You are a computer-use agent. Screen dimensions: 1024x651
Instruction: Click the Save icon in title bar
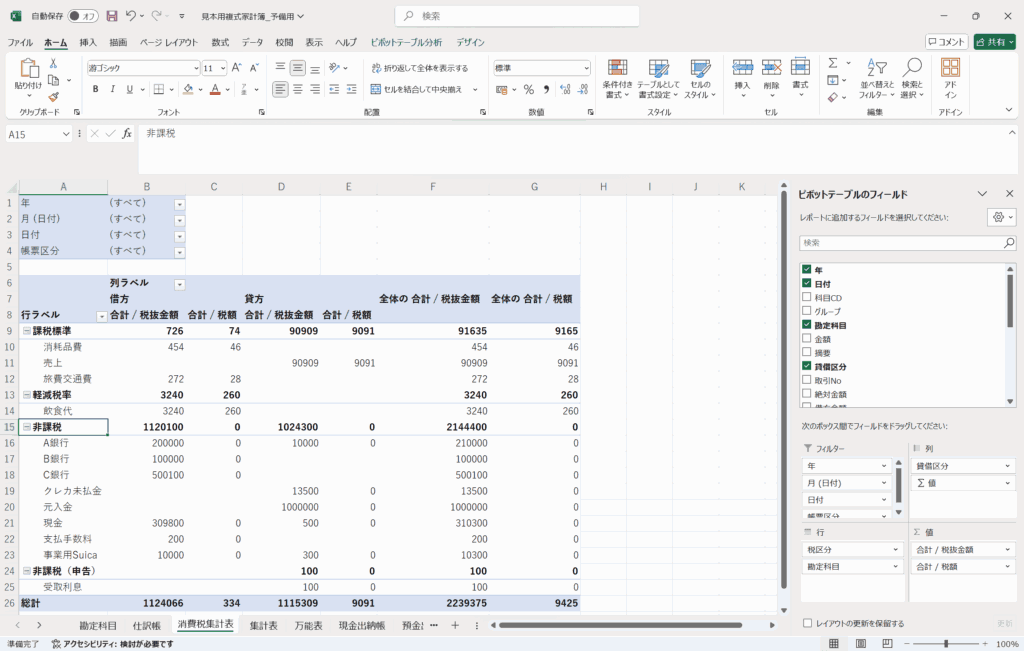point(112,16)
